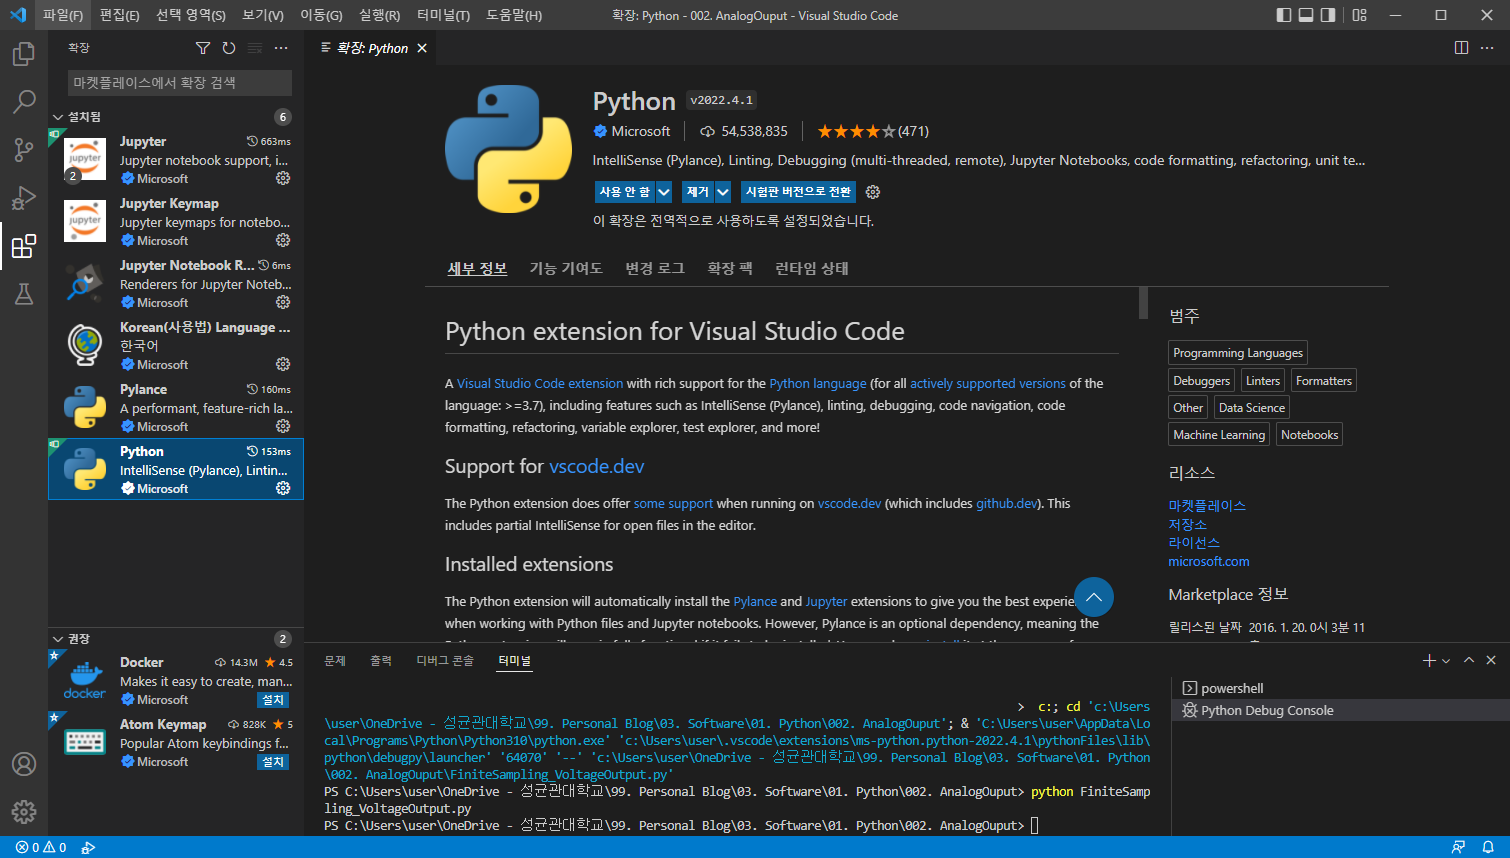Open new terminal launch profile dropdown
1510x858 pixels.
(x=1446, y=661)
